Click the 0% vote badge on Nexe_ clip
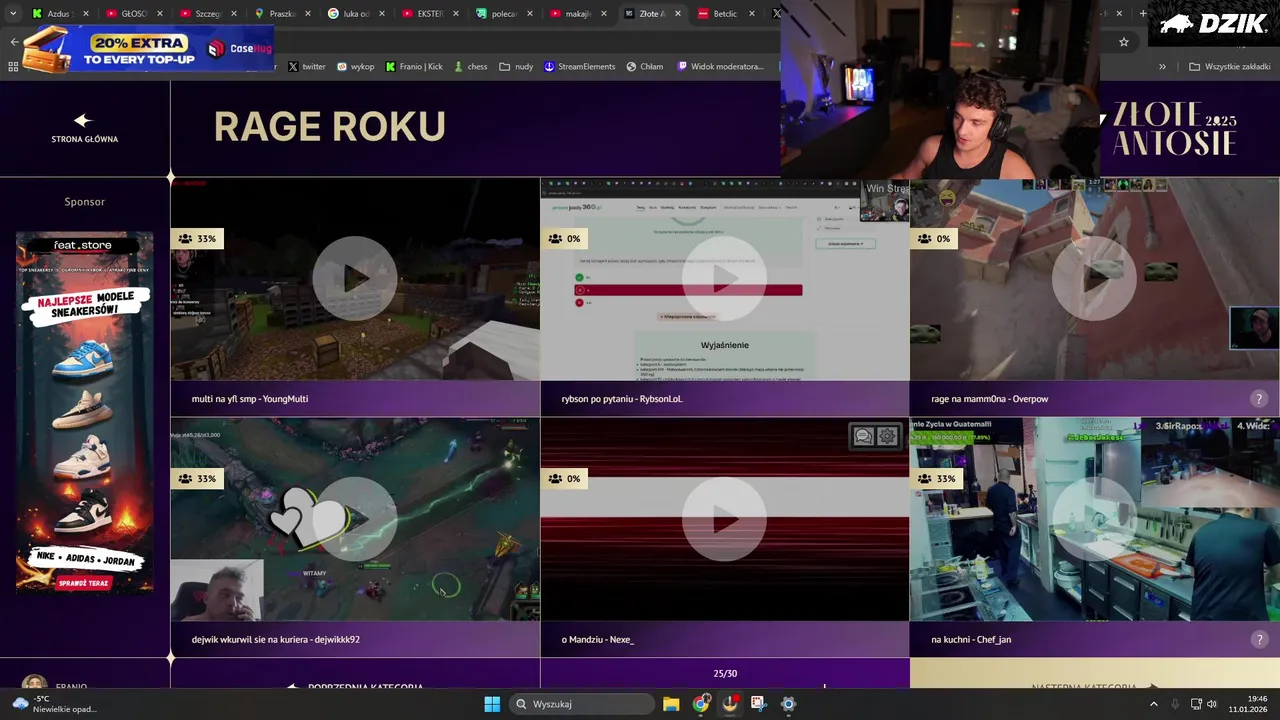This screenshot has width=1280, height=720. 565,479
